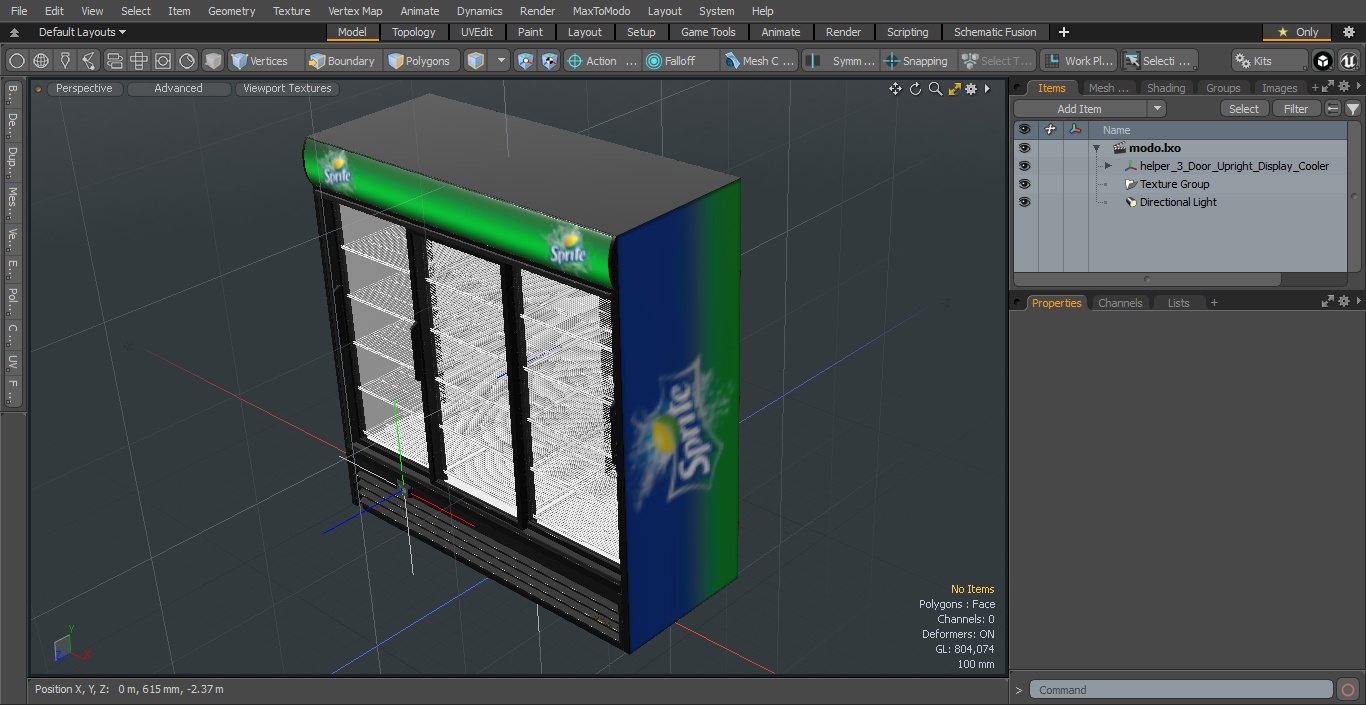Click the second cube pivot icon
The image size is (1366, 705).
pyautogui.click(x=549, y=61)
